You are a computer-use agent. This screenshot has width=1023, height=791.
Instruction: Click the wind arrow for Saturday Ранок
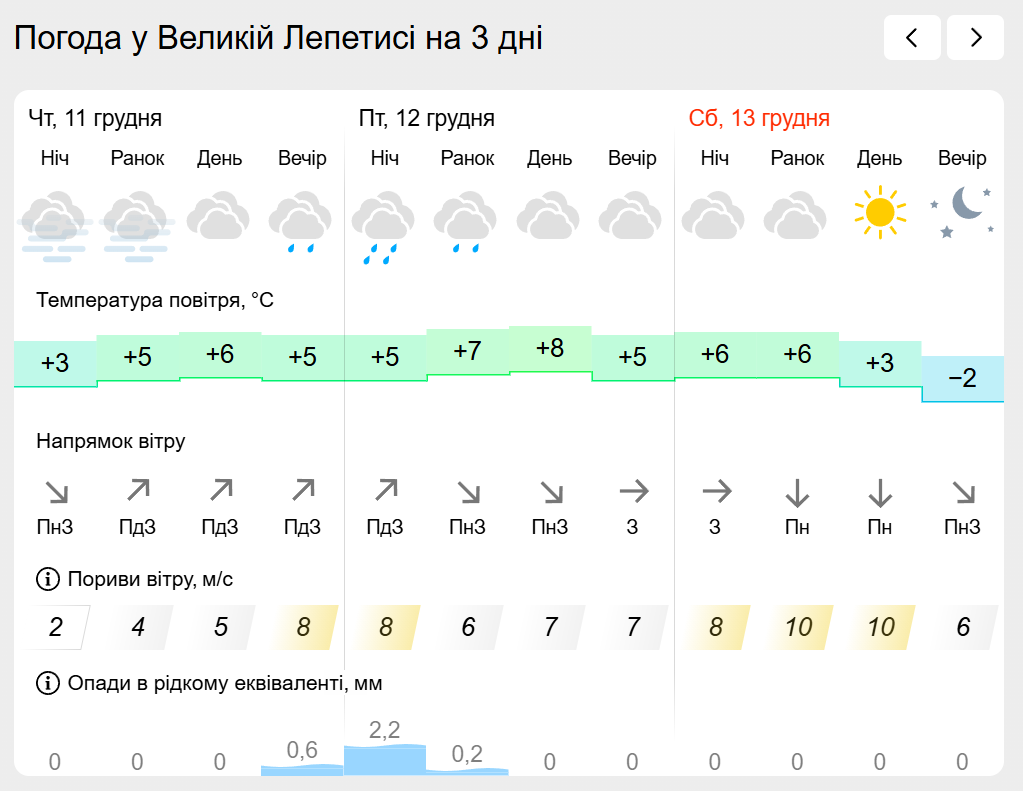pos(797,492)
